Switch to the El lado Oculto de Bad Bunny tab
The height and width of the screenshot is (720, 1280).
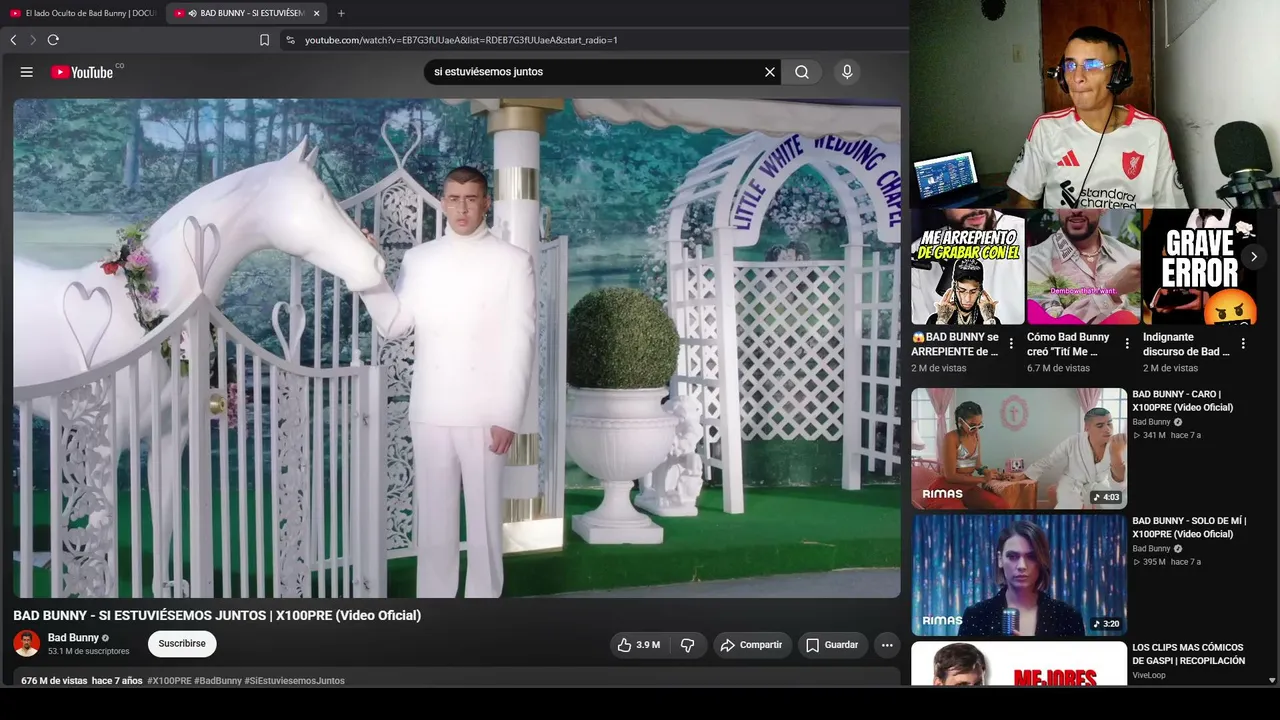(82, 13)
